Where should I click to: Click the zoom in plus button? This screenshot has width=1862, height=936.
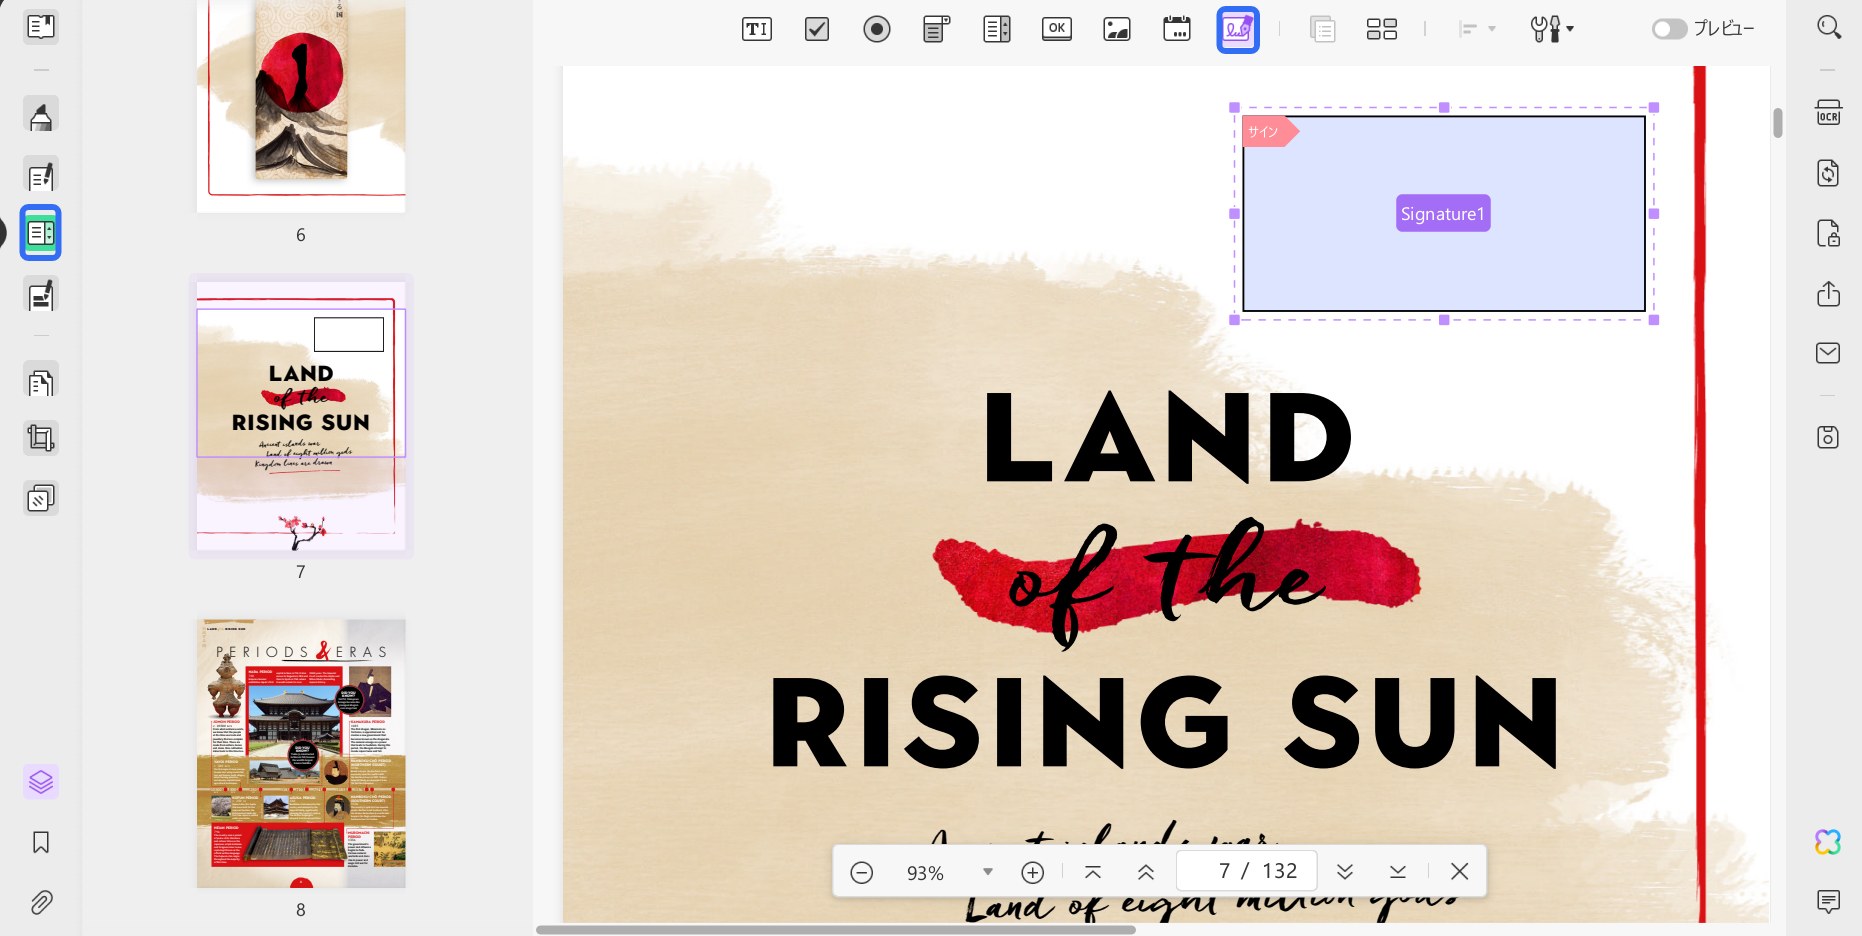(1033, 872)
